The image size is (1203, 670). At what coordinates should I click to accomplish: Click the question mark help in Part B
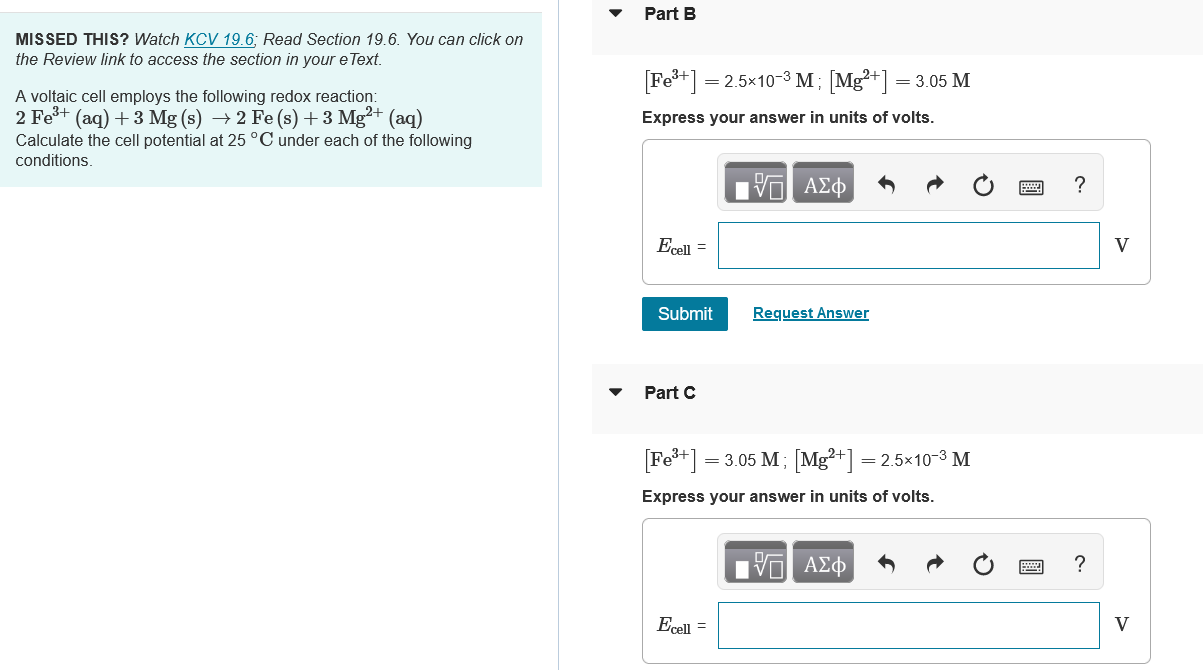pyautogui.click(x=1080, y=182)
